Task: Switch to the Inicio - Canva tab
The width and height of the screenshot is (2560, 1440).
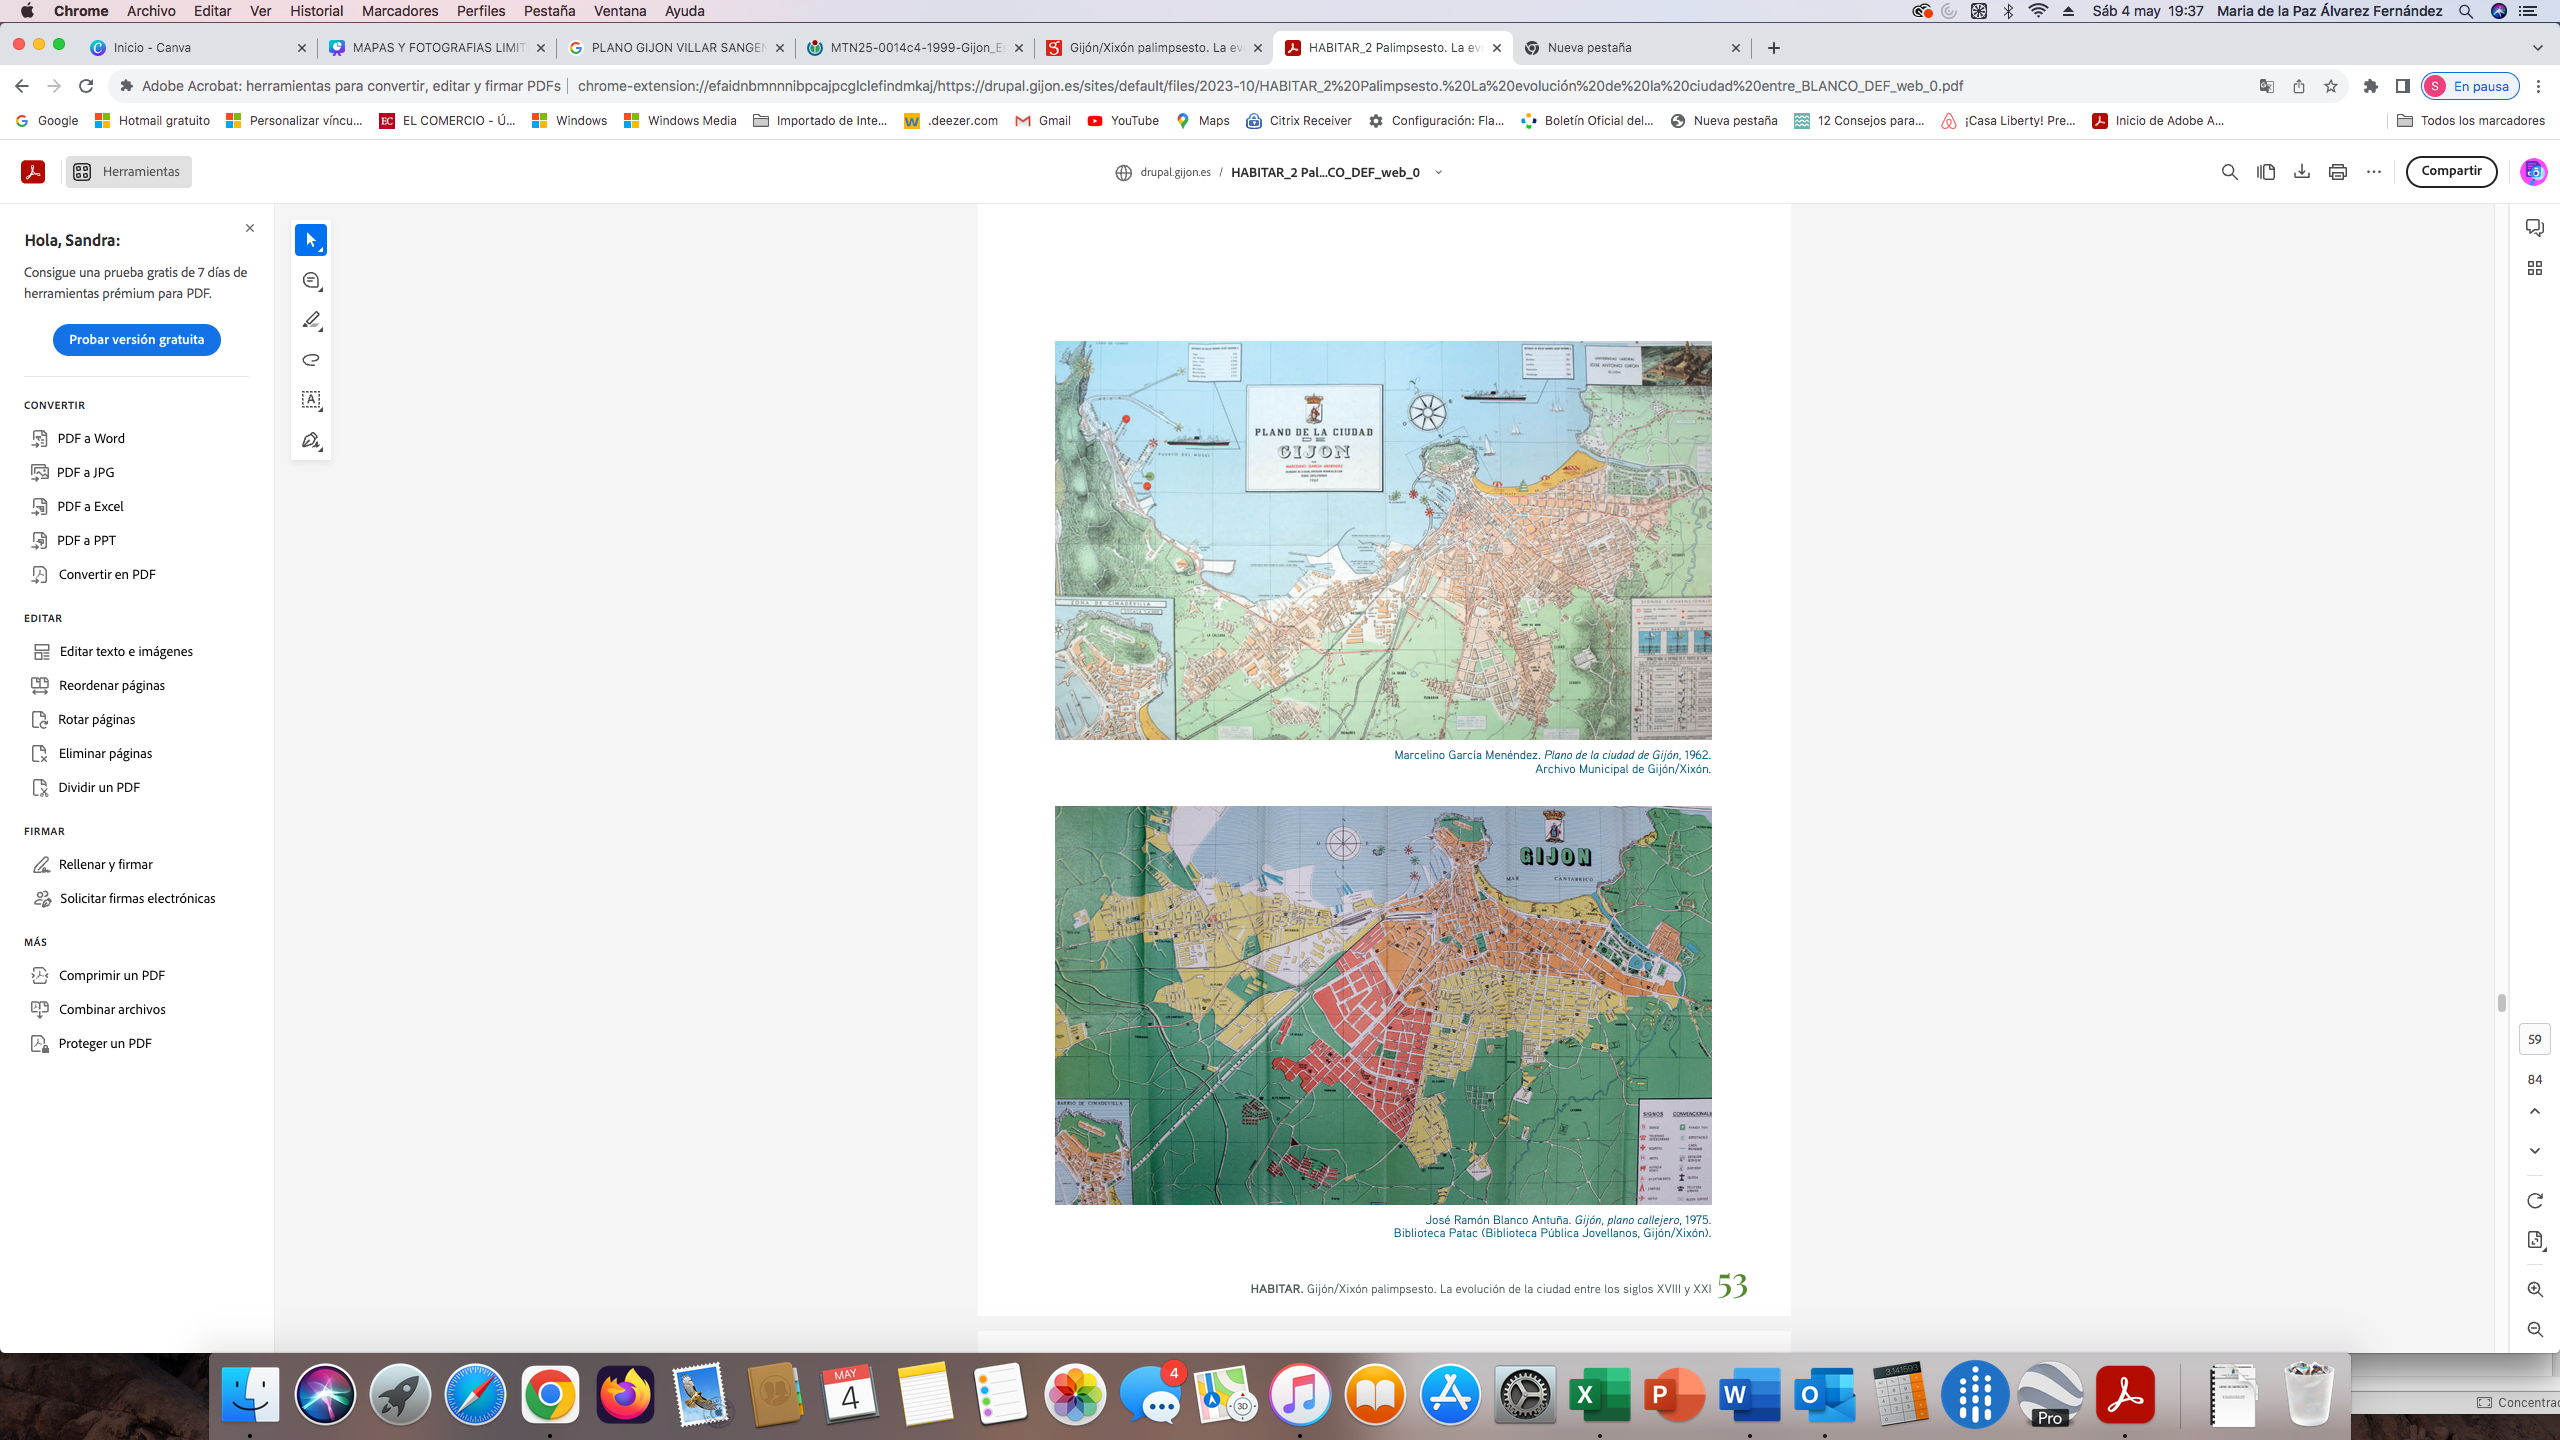Action: pos(195,47)
